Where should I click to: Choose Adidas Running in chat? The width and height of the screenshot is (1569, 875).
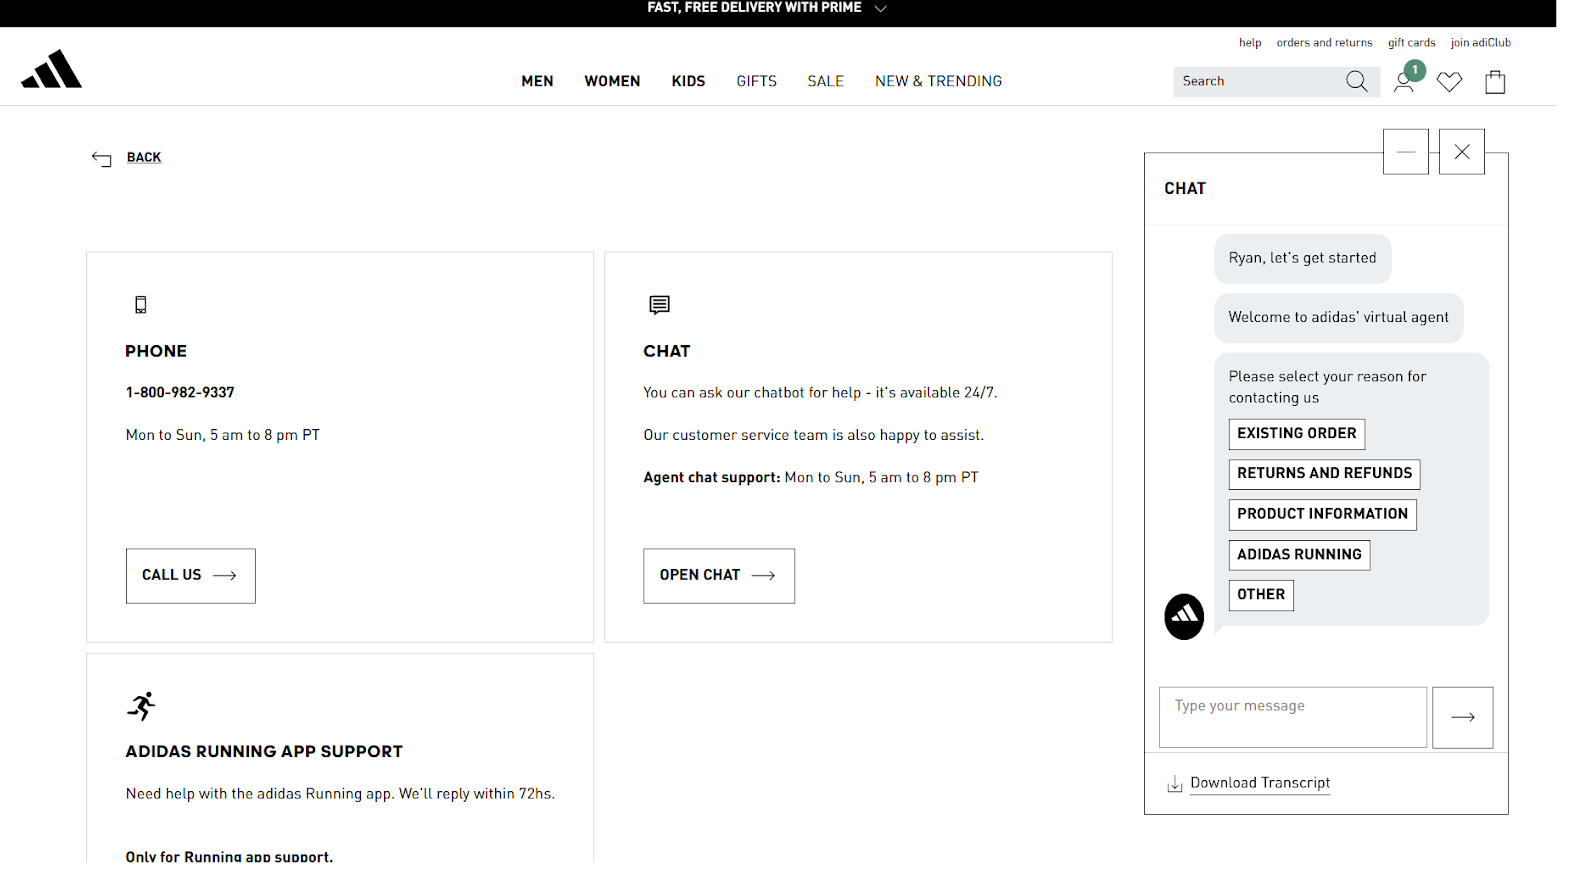point(1299,555)
